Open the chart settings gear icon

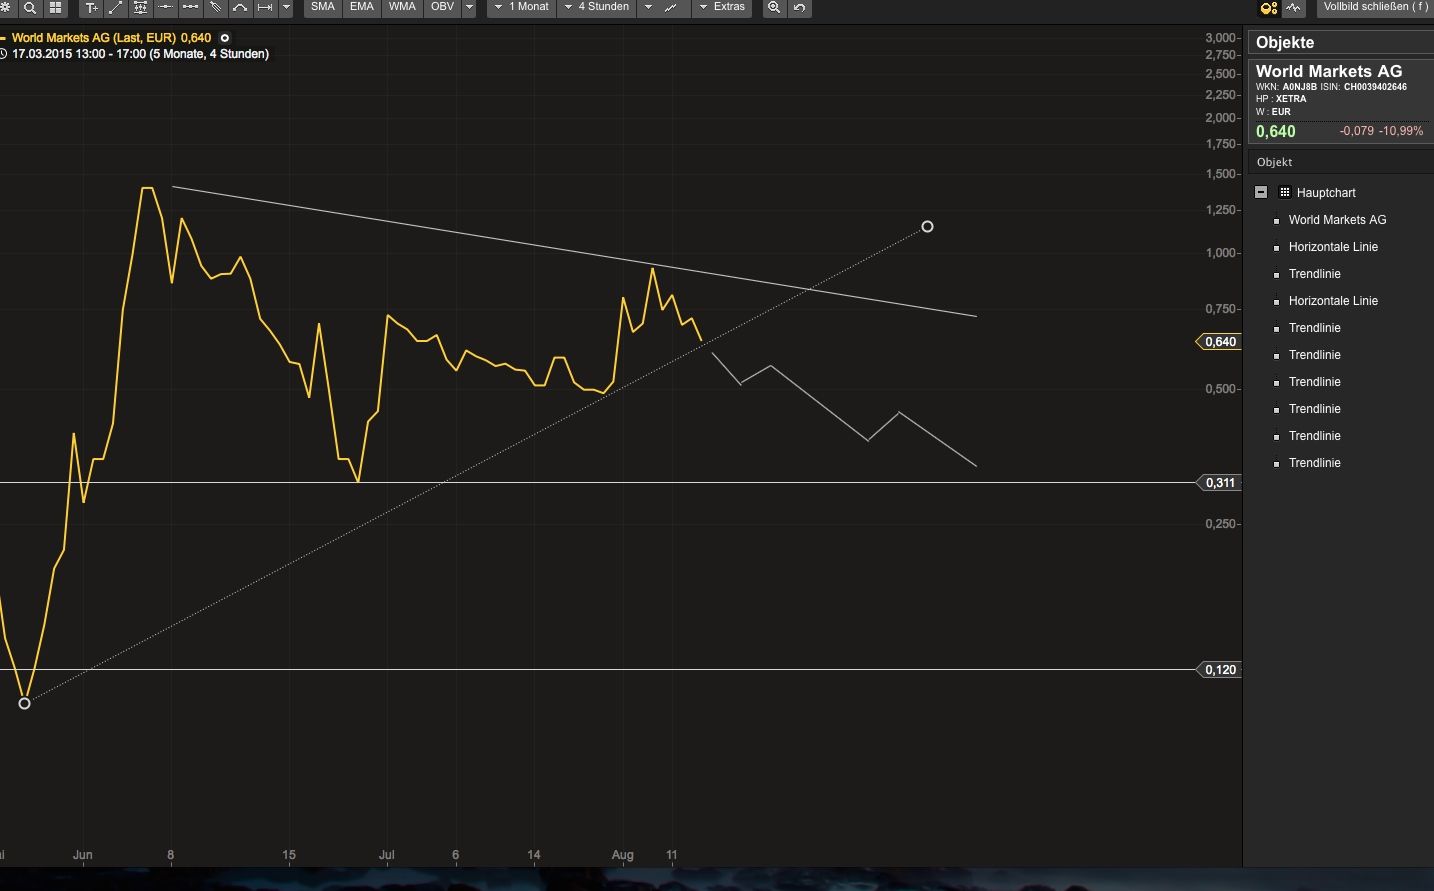click(7, 8)
